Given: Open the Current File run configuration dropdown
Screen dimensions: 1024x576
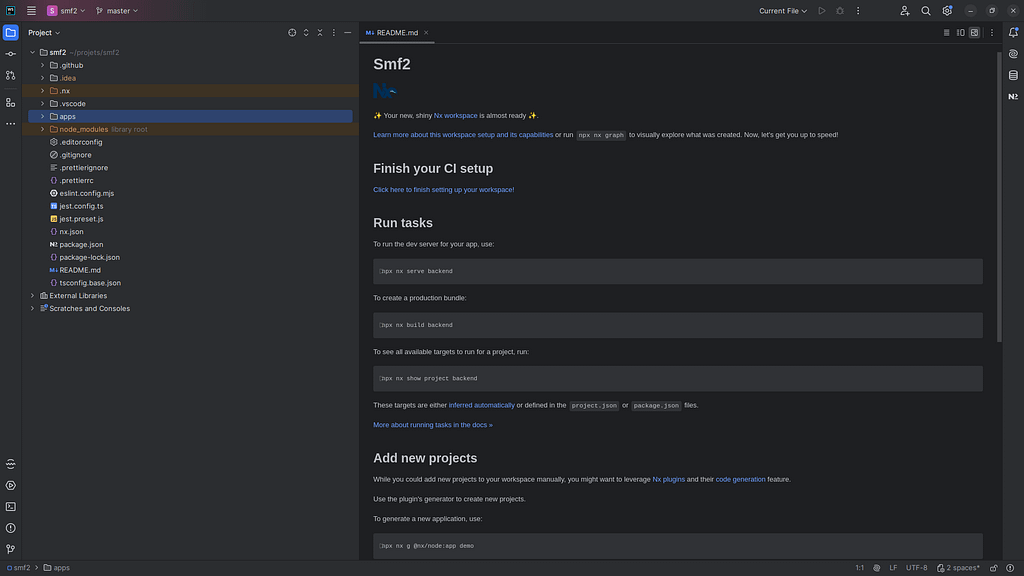Looking at the screenshot, I should point(782,11).
